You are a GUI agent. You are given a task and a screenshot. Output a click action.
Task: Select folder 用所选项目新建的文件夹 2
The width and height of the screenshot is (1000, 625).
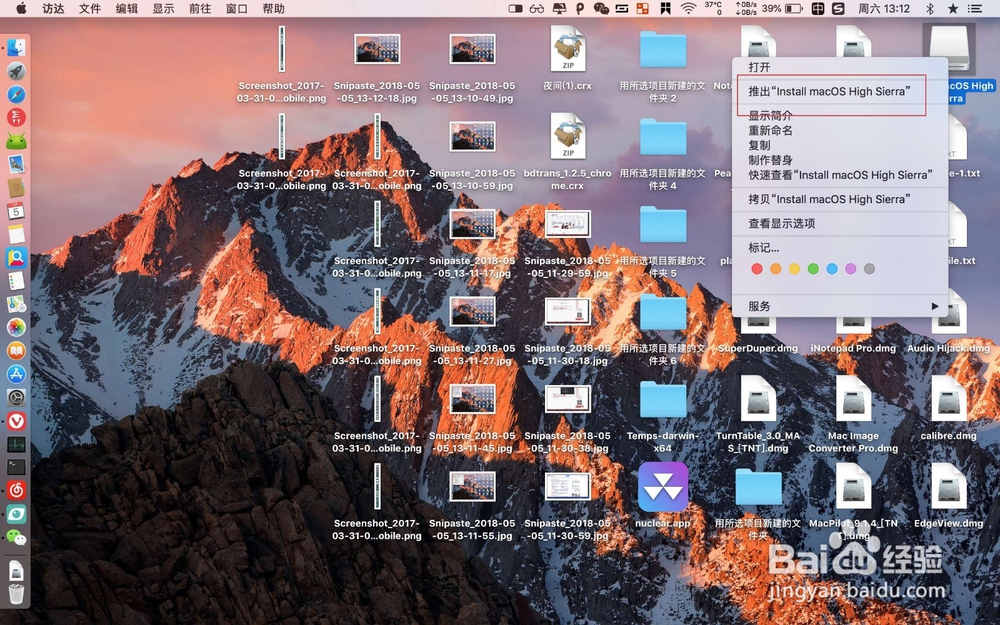(x=663, y=49)
